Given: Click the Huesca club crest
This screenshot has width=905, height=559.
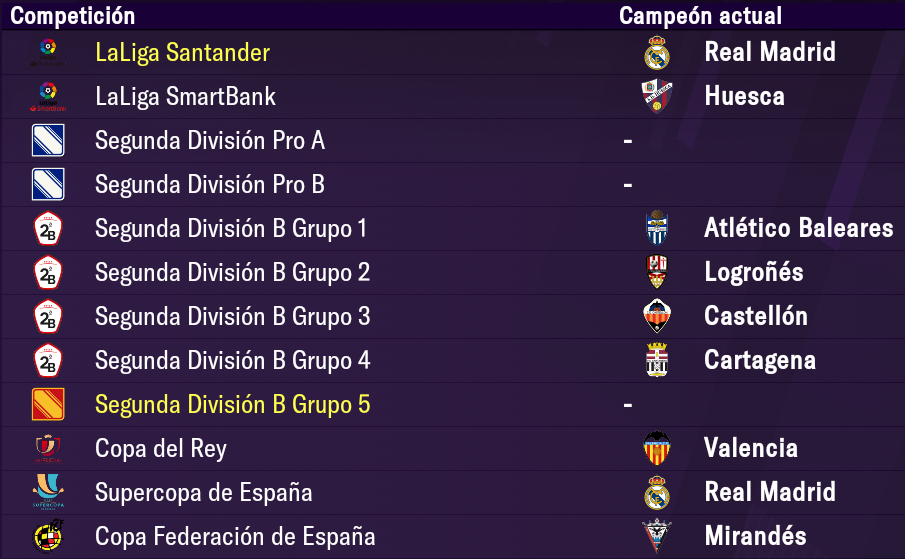Looking at the screenshot, I should [657, 96].
